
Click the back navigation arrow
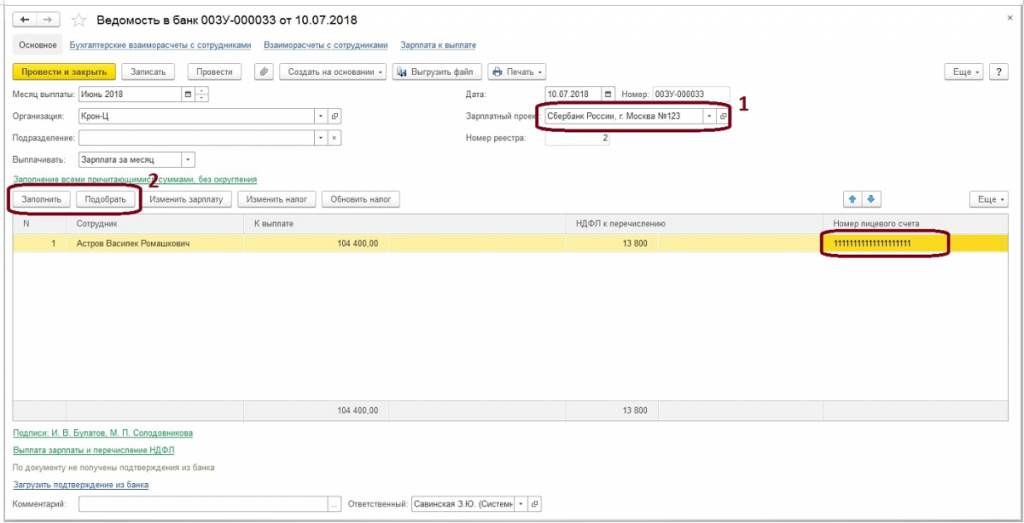pyautogui.click(x=25, y=20)
